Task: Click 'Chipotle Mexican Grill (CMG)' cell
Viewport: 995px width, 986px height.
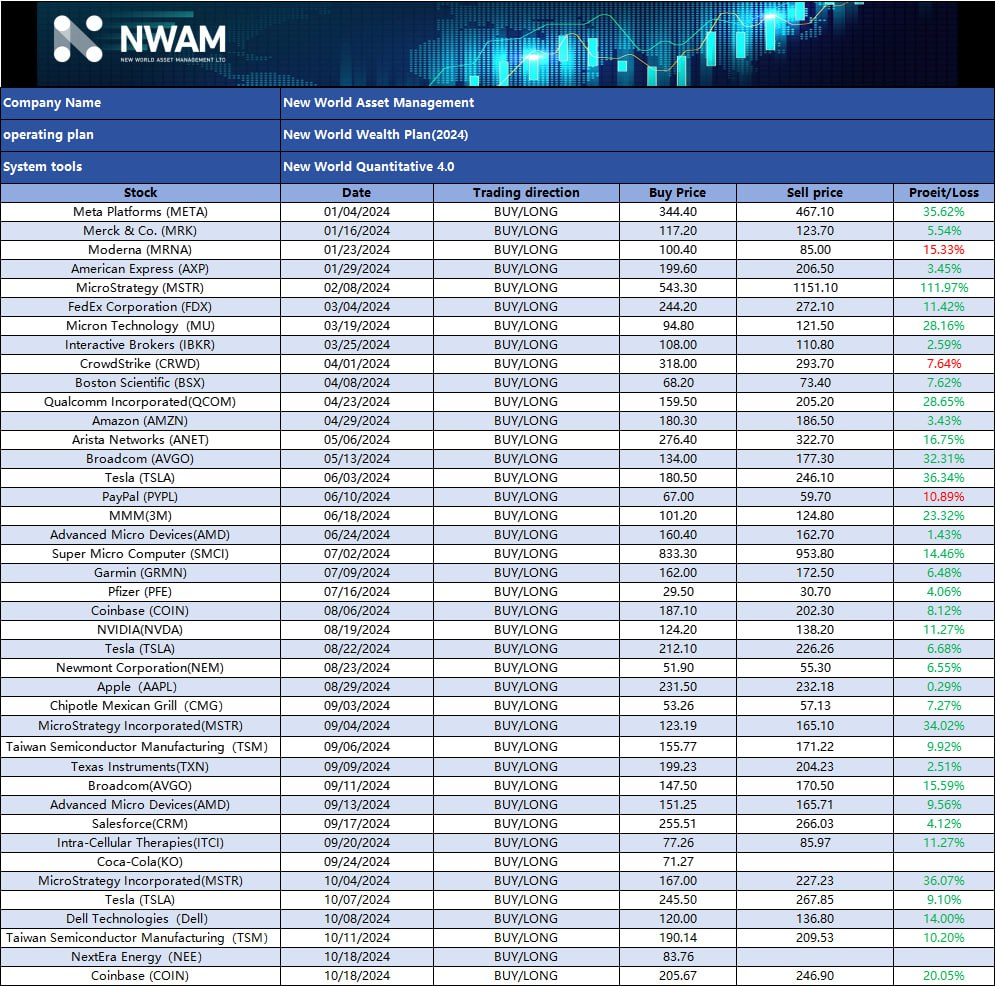Action: 140,707
